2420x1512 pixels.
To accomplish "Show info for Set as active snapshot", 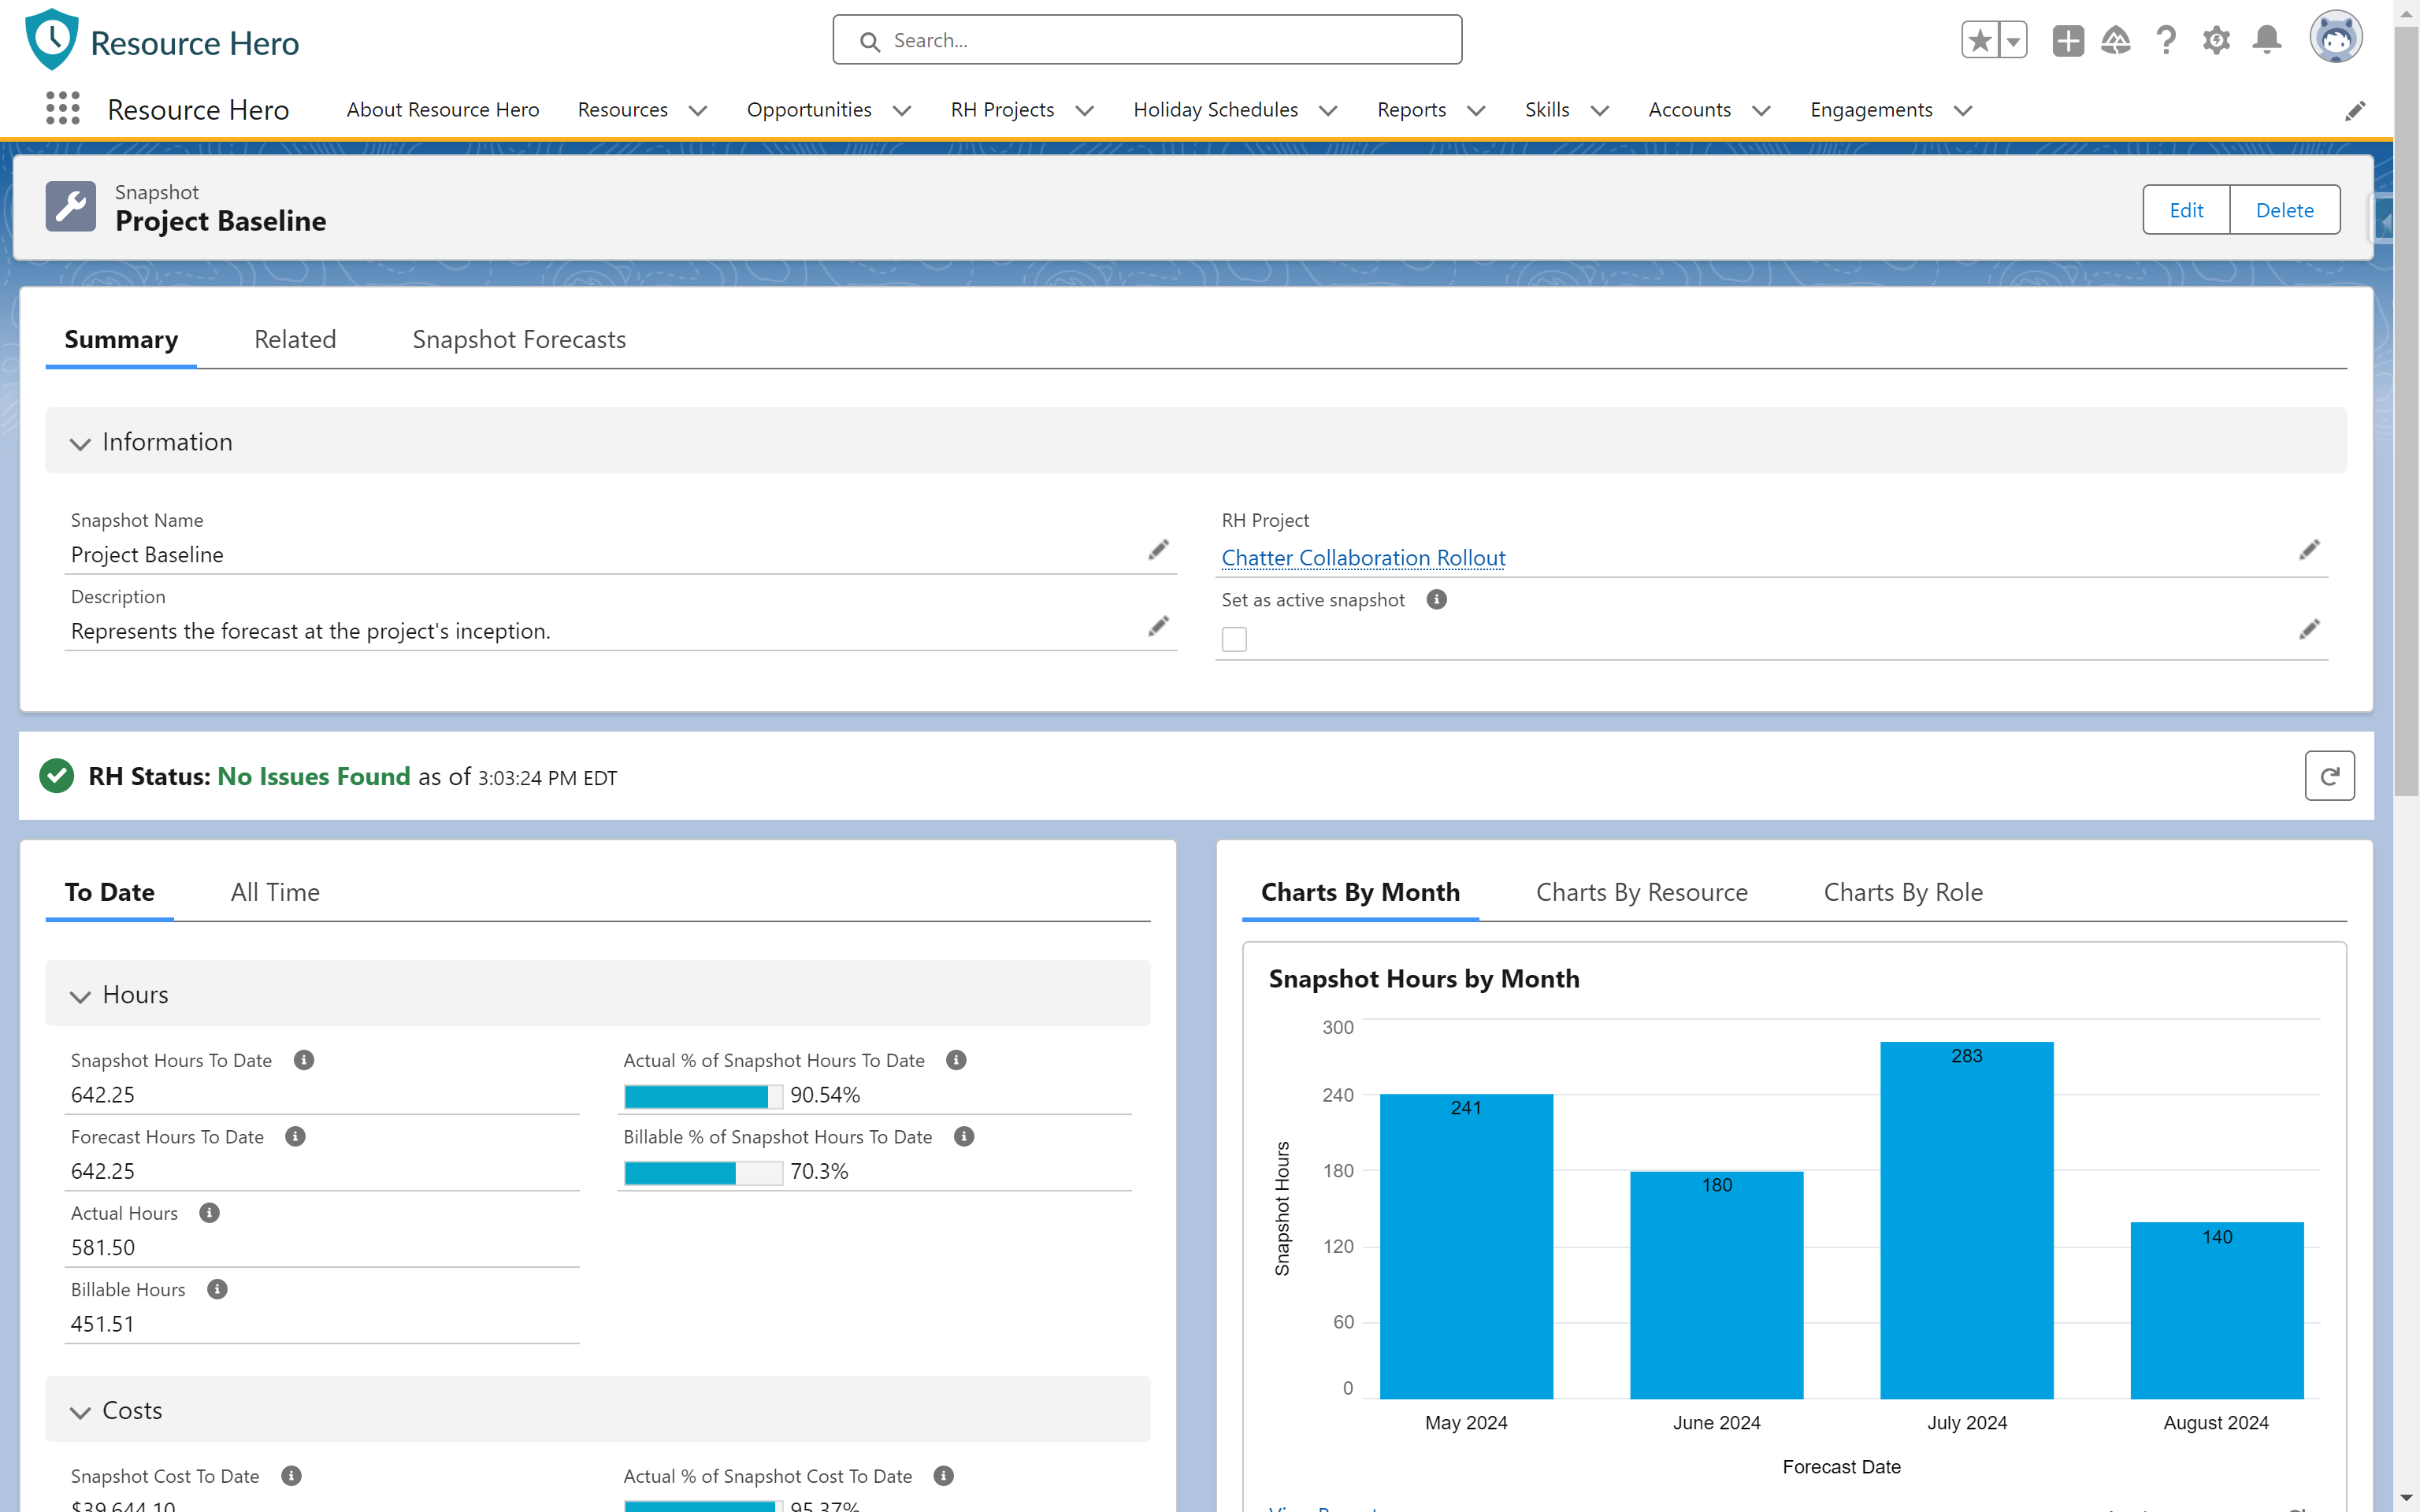I will point(1436,600).
